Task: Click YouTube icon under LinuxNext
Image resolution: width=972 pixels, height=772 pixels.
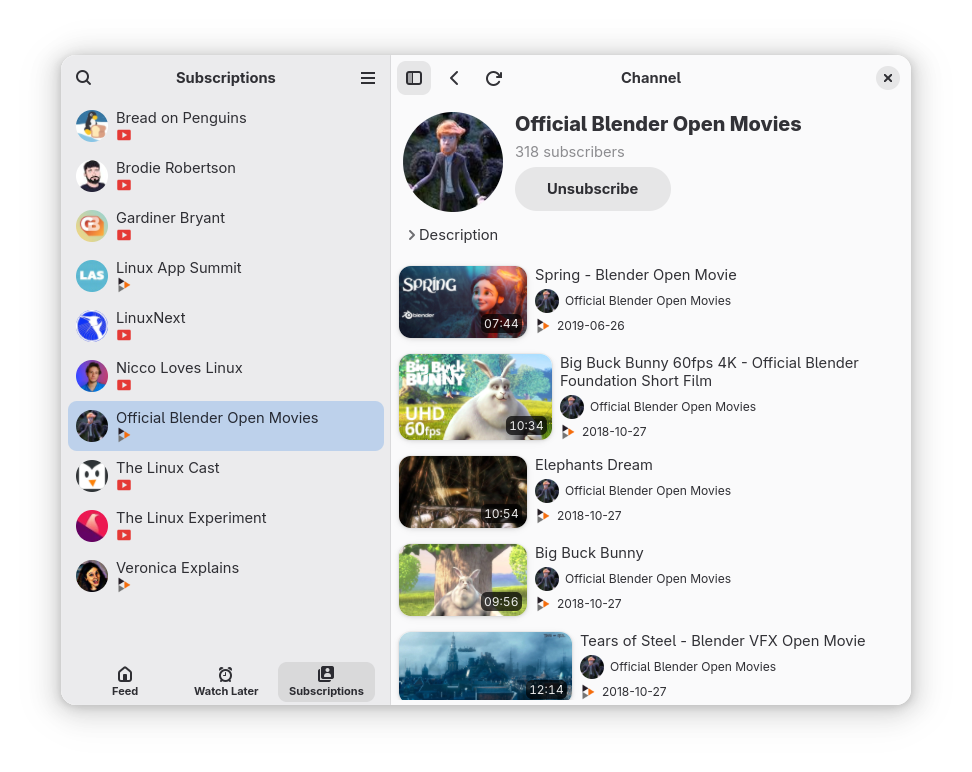Action: pyautogui.click(x=124, y=335)
